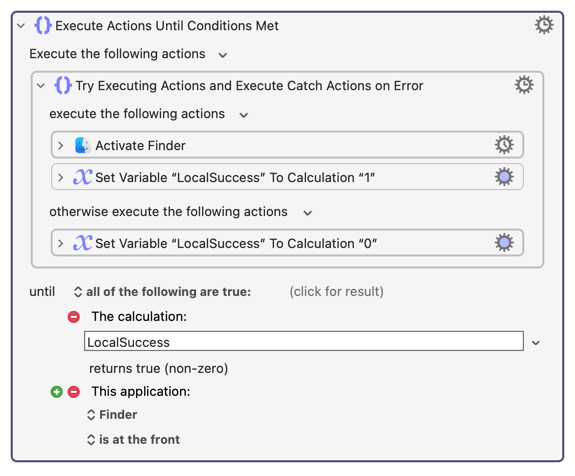
Task: Change the "is at the front" condition popup
Action: point(133,440)
